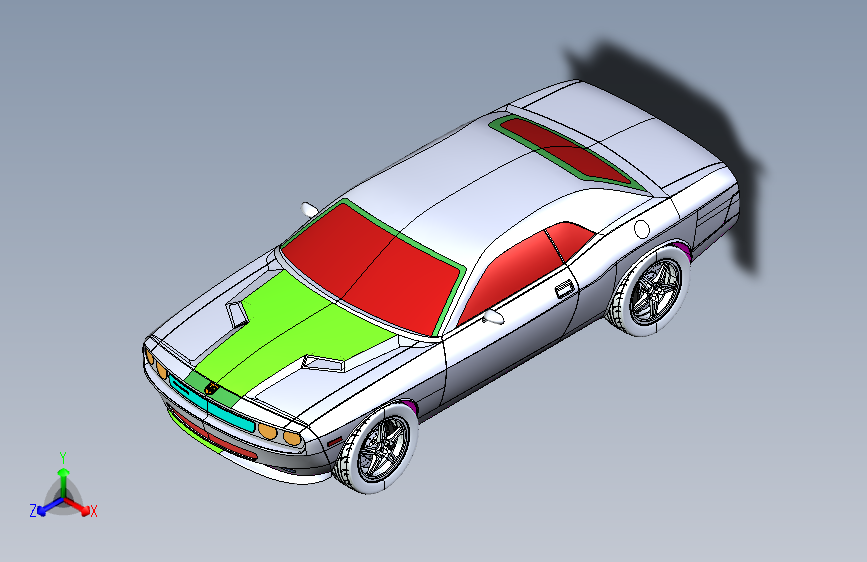Select the badge emblem on the grille
The height and width of the screenshot is (562, 867).
(x=211, y=388)
